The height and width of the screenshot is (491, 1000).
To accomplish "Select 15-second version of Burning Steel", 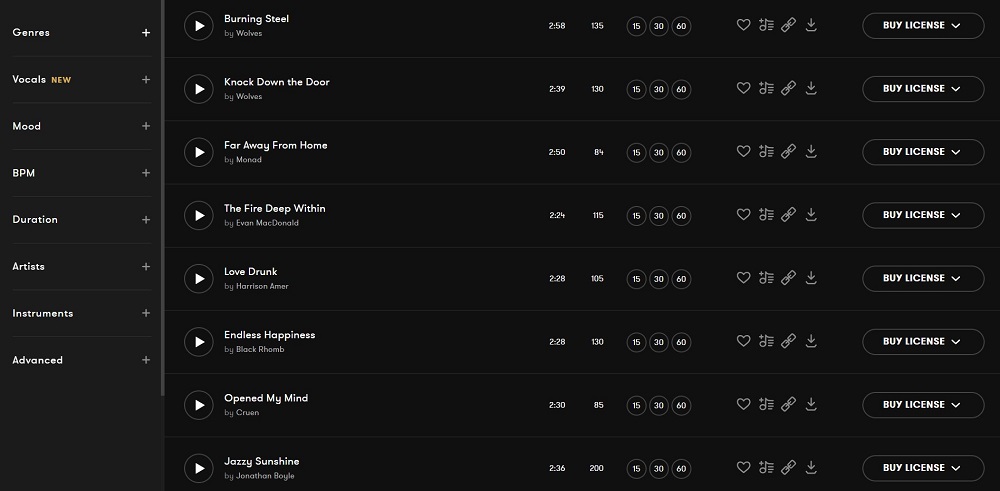I will [x=636, y=26].
